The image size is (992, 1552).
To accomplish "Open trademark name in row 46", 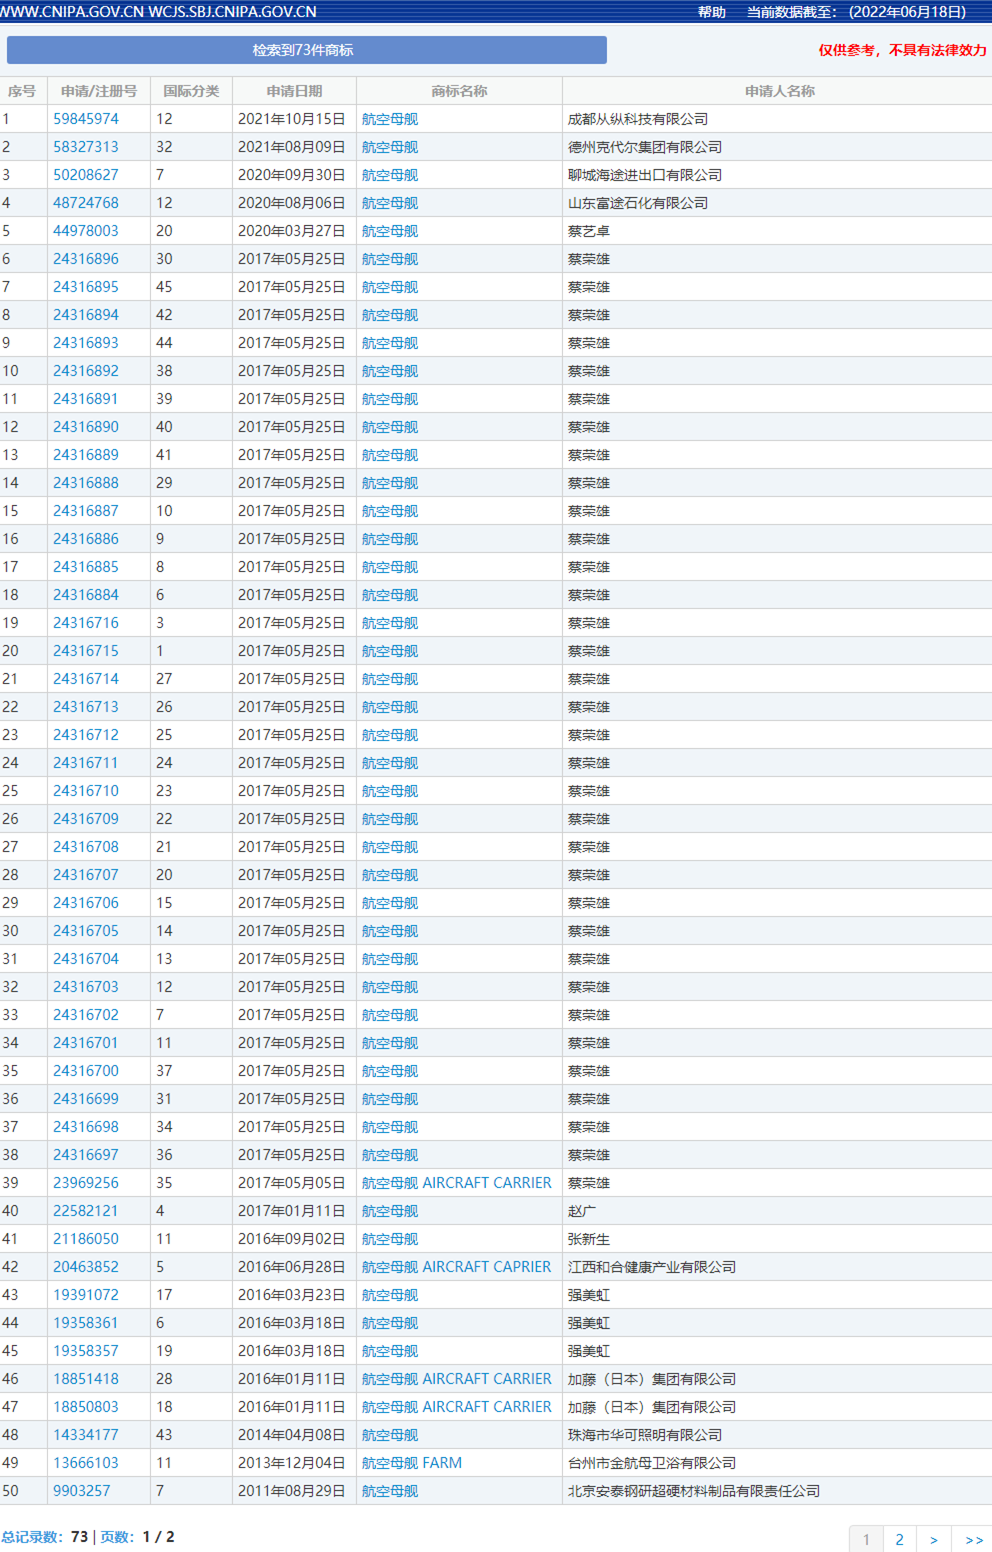I will click(456, 1379).
